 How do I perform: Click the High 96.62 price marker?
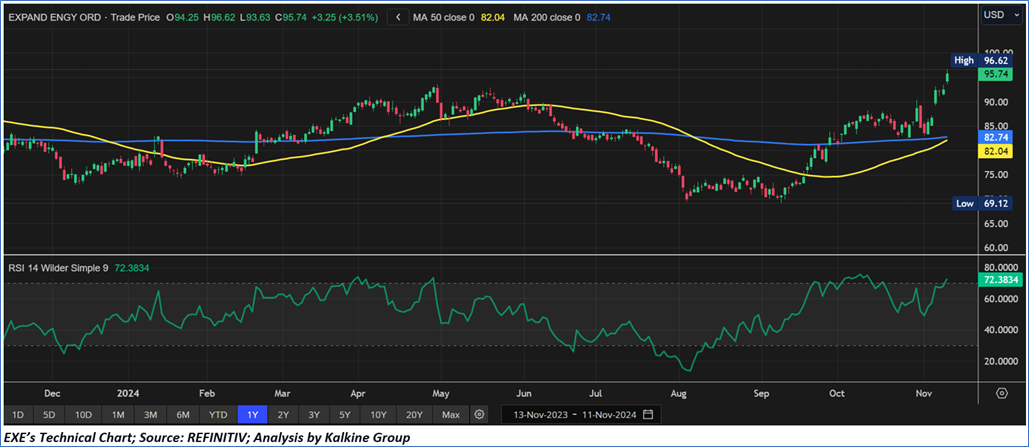978,60
